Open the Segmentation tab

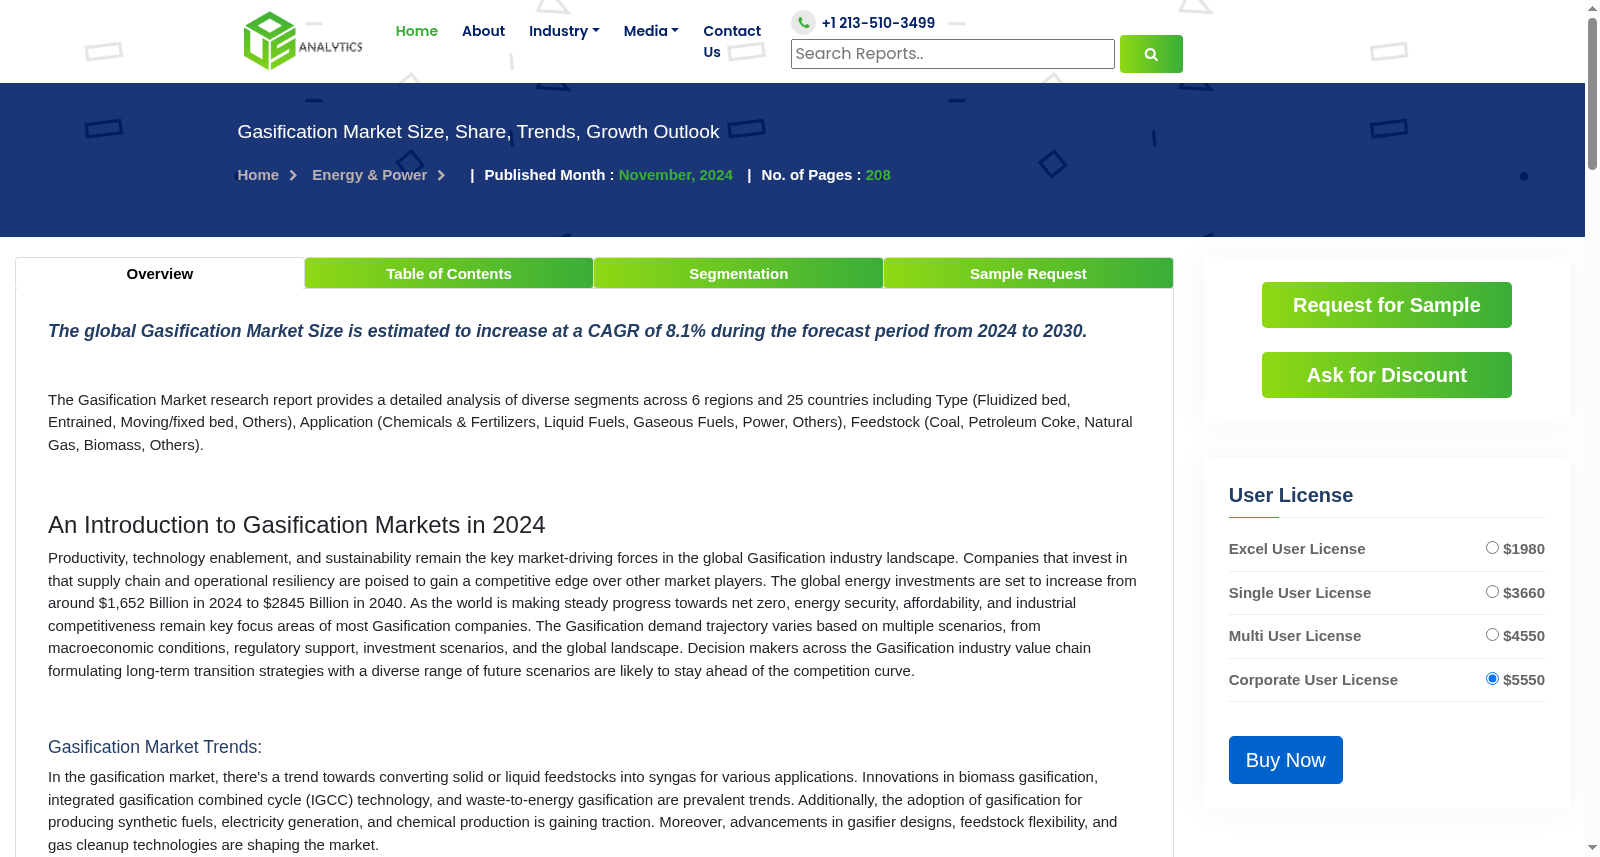tap(738, 273)
